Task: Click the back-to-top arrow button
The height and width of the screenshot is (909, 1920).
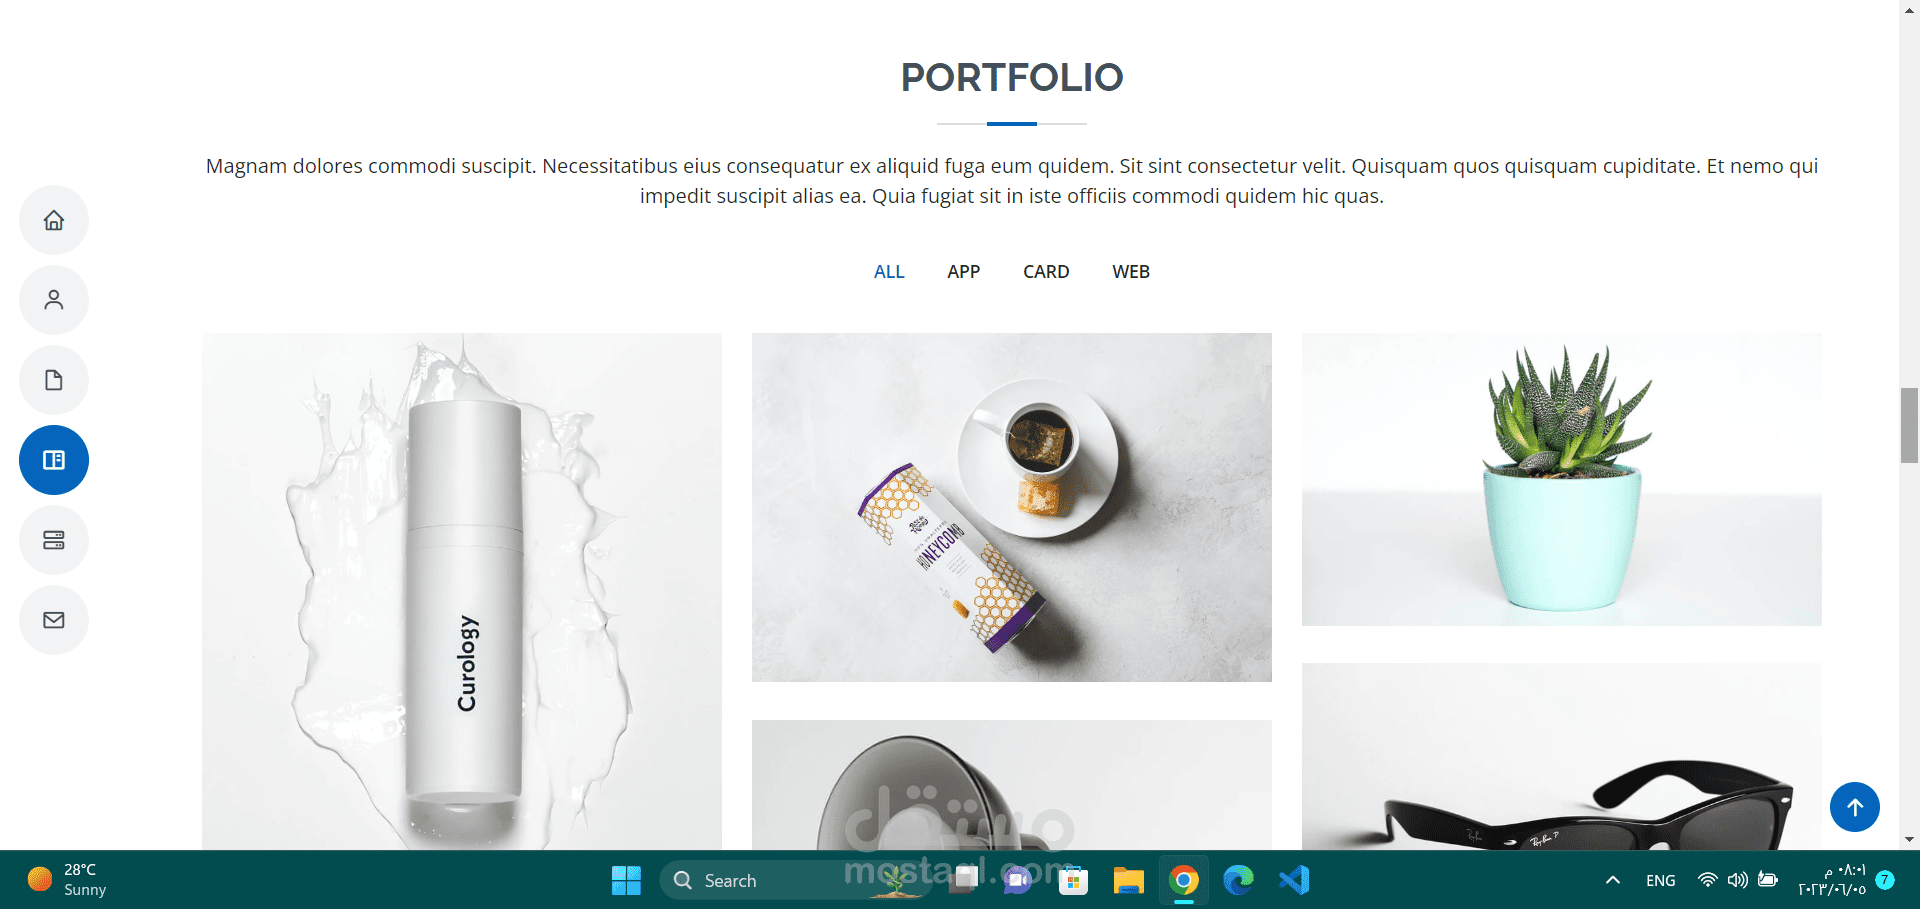Action: (1855, 807)
